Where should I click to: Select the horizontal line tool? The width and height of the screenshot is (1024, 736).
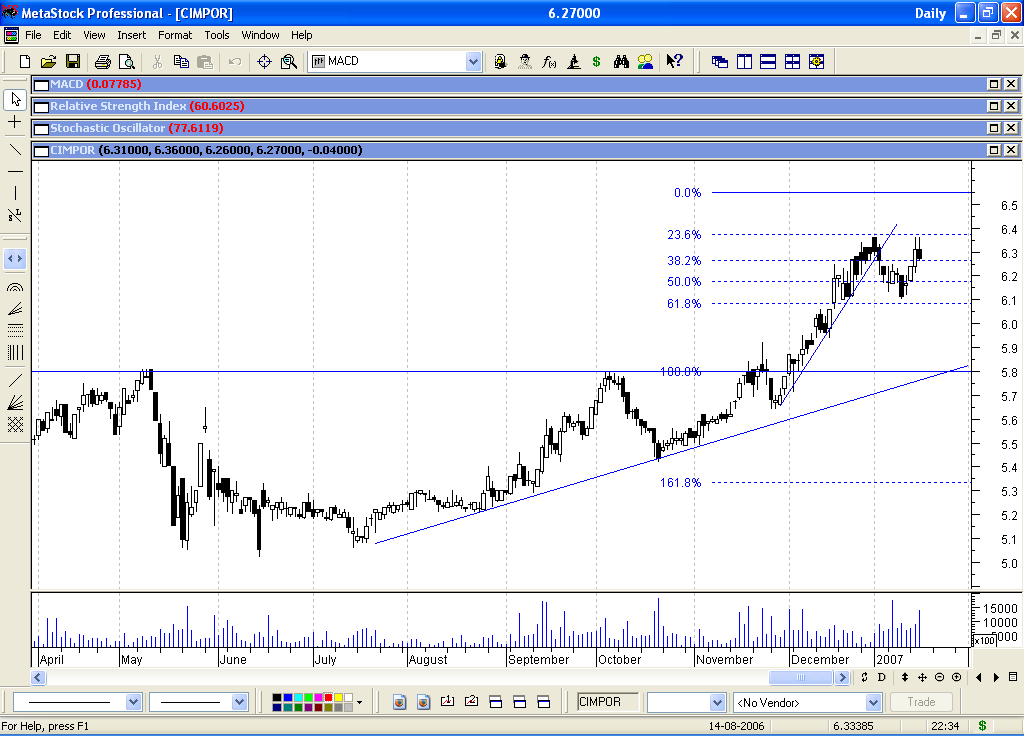(15, 171)
